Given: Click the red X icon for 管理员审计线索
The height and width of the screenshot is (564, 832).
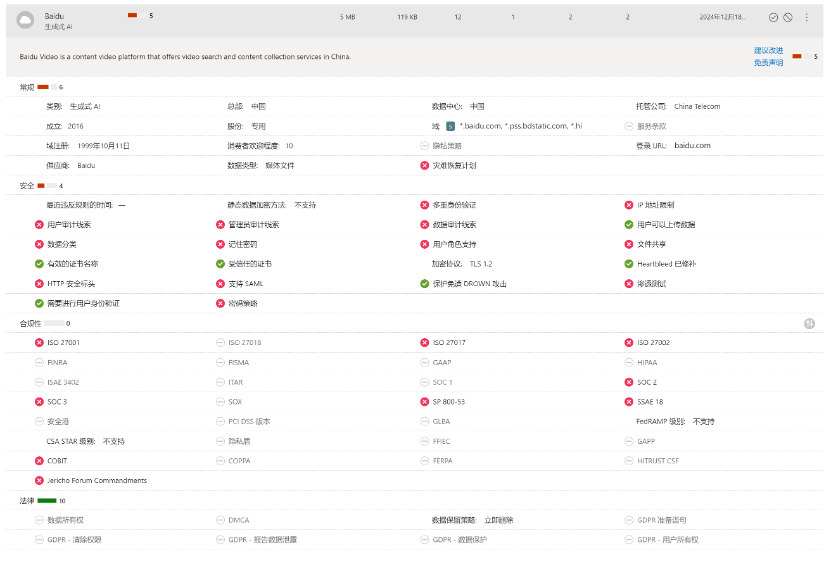Looking at the screenshot, I should [220, 225].
